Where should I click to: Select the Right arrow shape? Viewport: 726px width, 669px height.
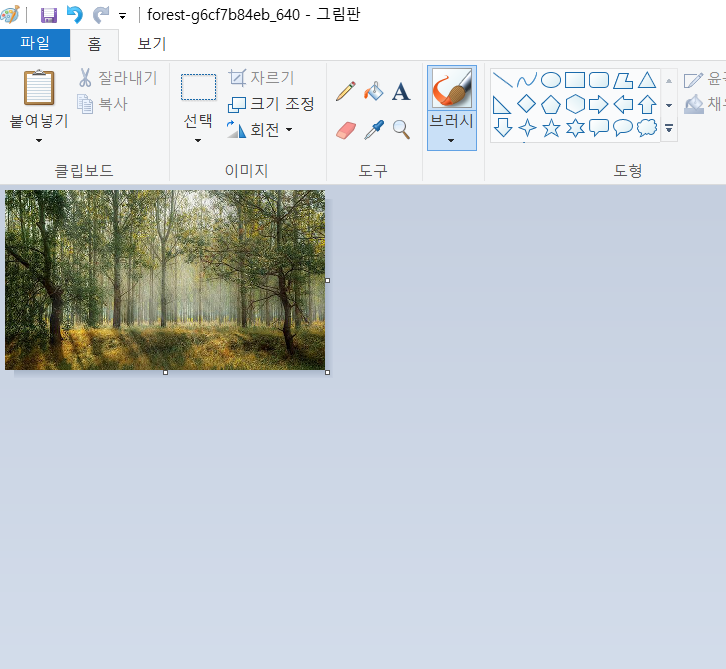click(599, 104)
